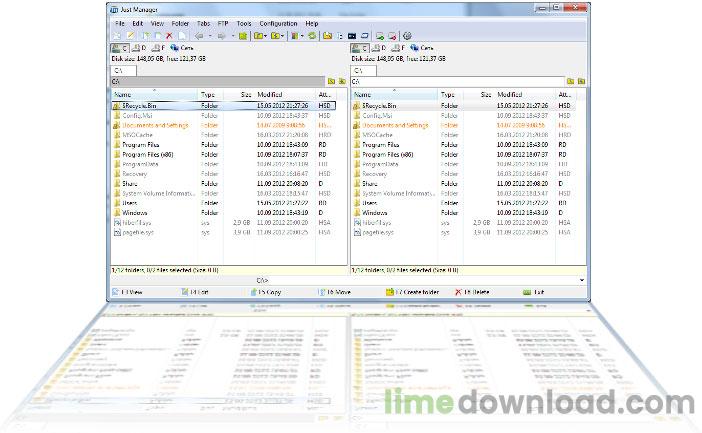The height and width of the screenshot is (433, 702).
Task: Select the Windows folder in the left panel
Action: pos(133,213)
